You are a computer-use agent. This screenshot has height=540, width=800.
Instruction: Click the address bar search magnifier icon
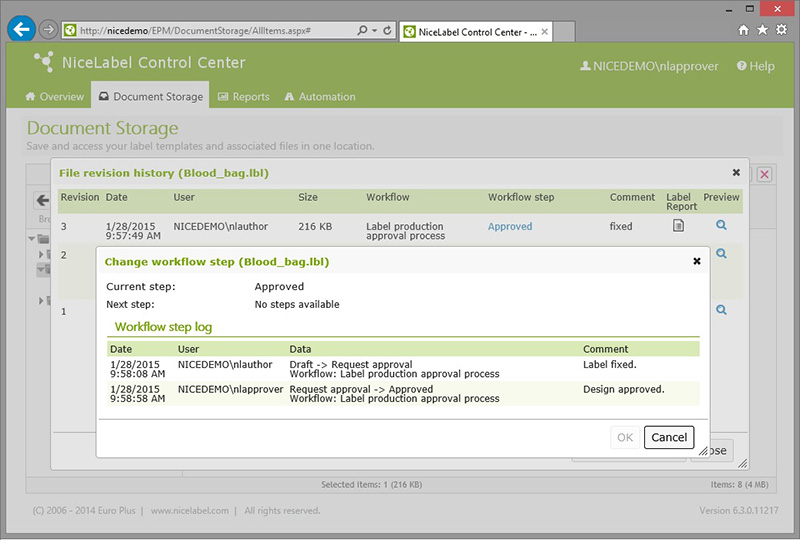click(x=362, y=30)
